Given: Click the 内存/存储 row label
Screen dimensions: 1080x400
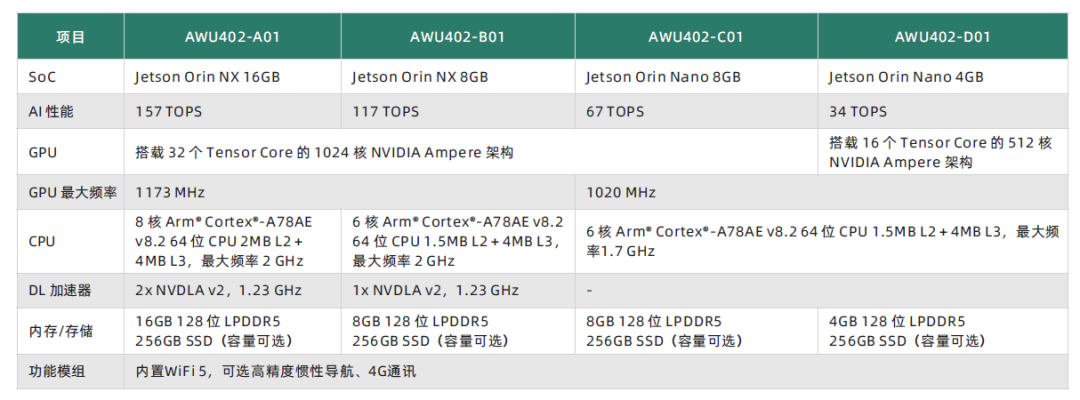Looking at the screenshot, I should pos(57,331).
